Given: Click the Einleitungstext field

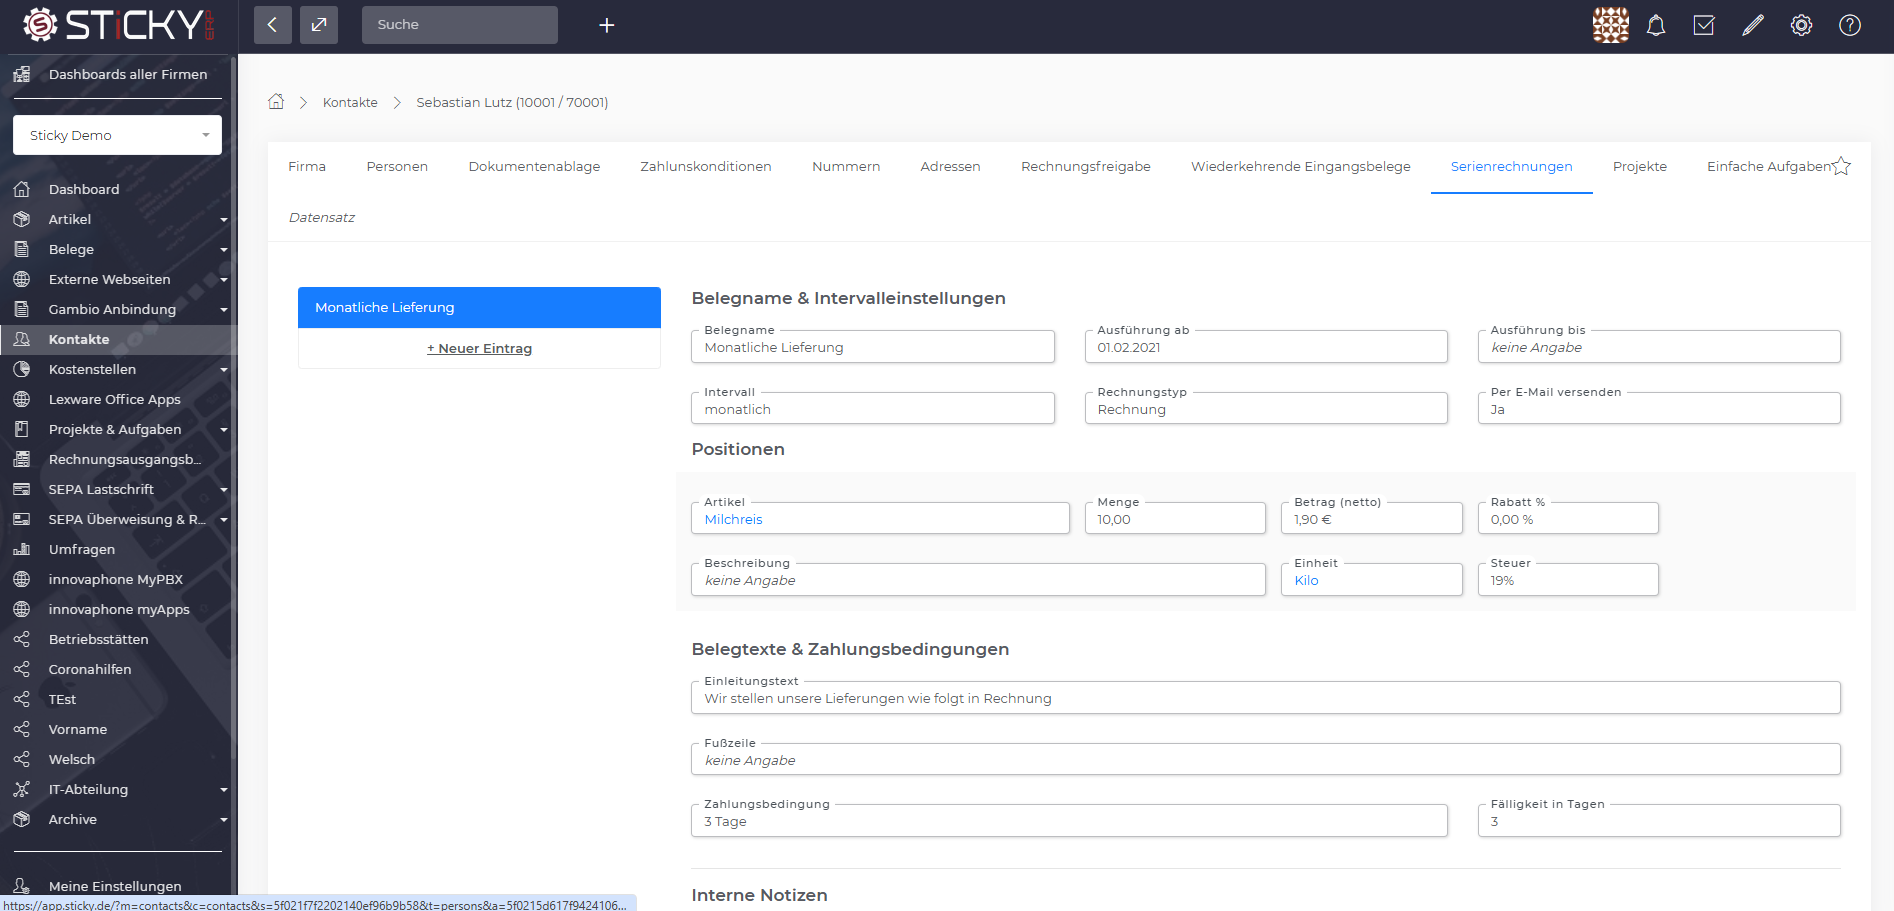Looking at the screenshot, I should pyautogui.click(x=1266, y=697).
